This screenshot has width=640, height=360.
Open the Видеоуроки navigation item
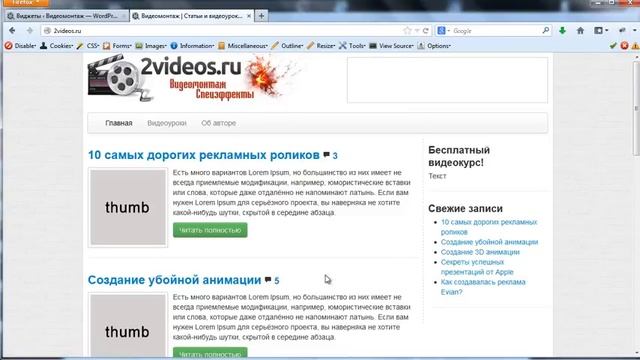[x=167, y=123]
